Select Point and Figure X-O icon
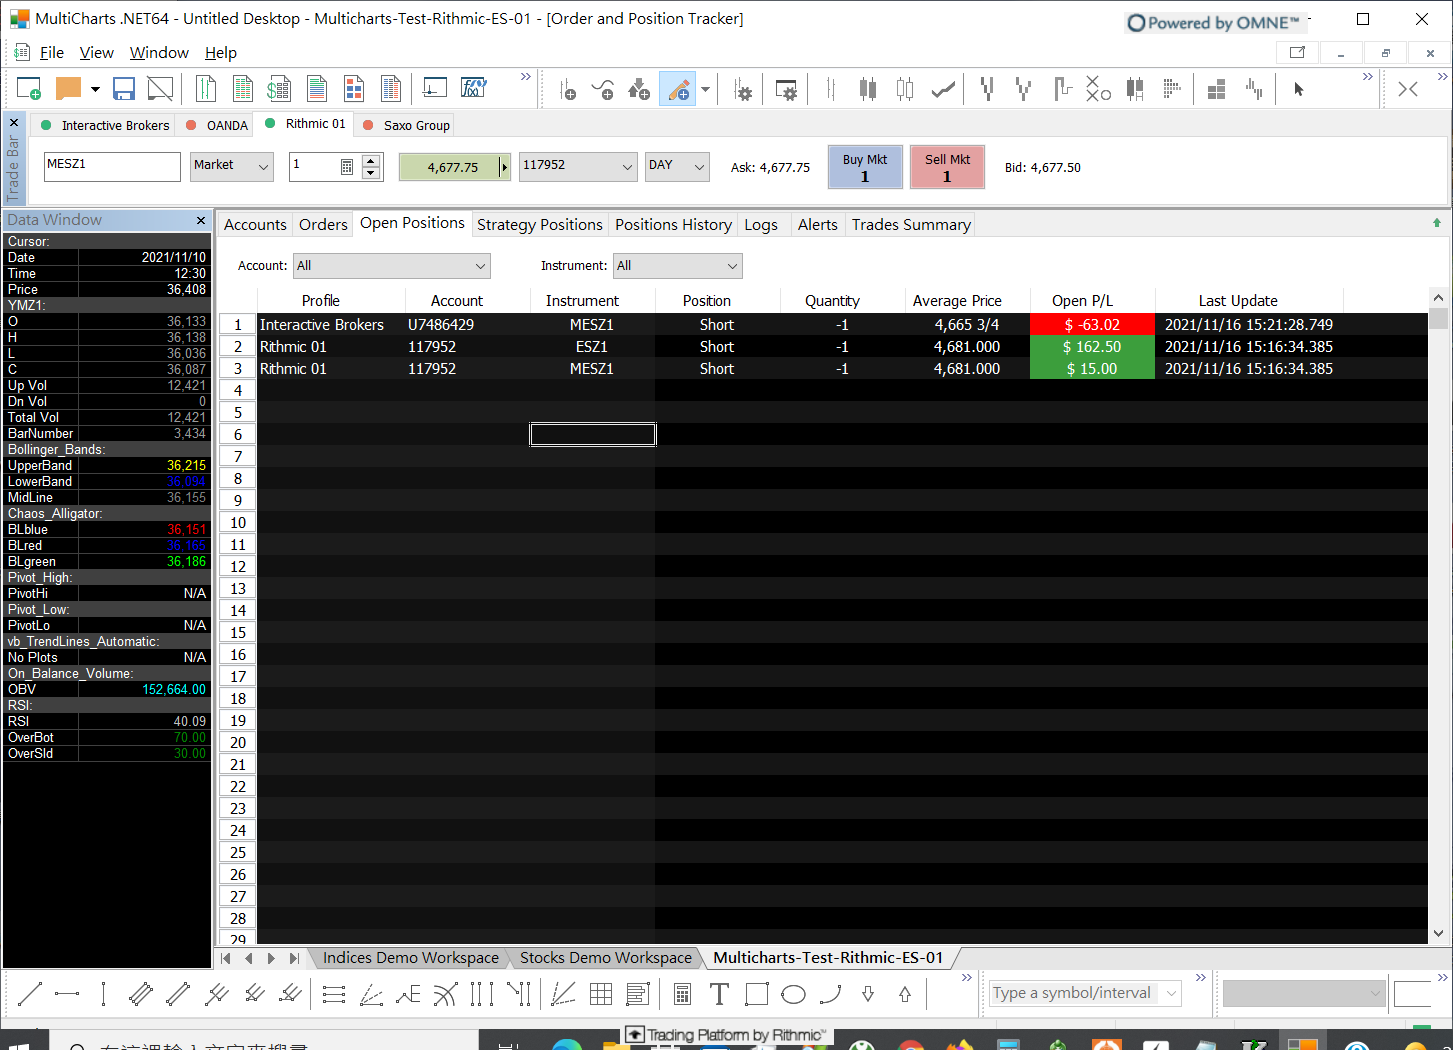 pyautogui.click(x=1098, y=89)
